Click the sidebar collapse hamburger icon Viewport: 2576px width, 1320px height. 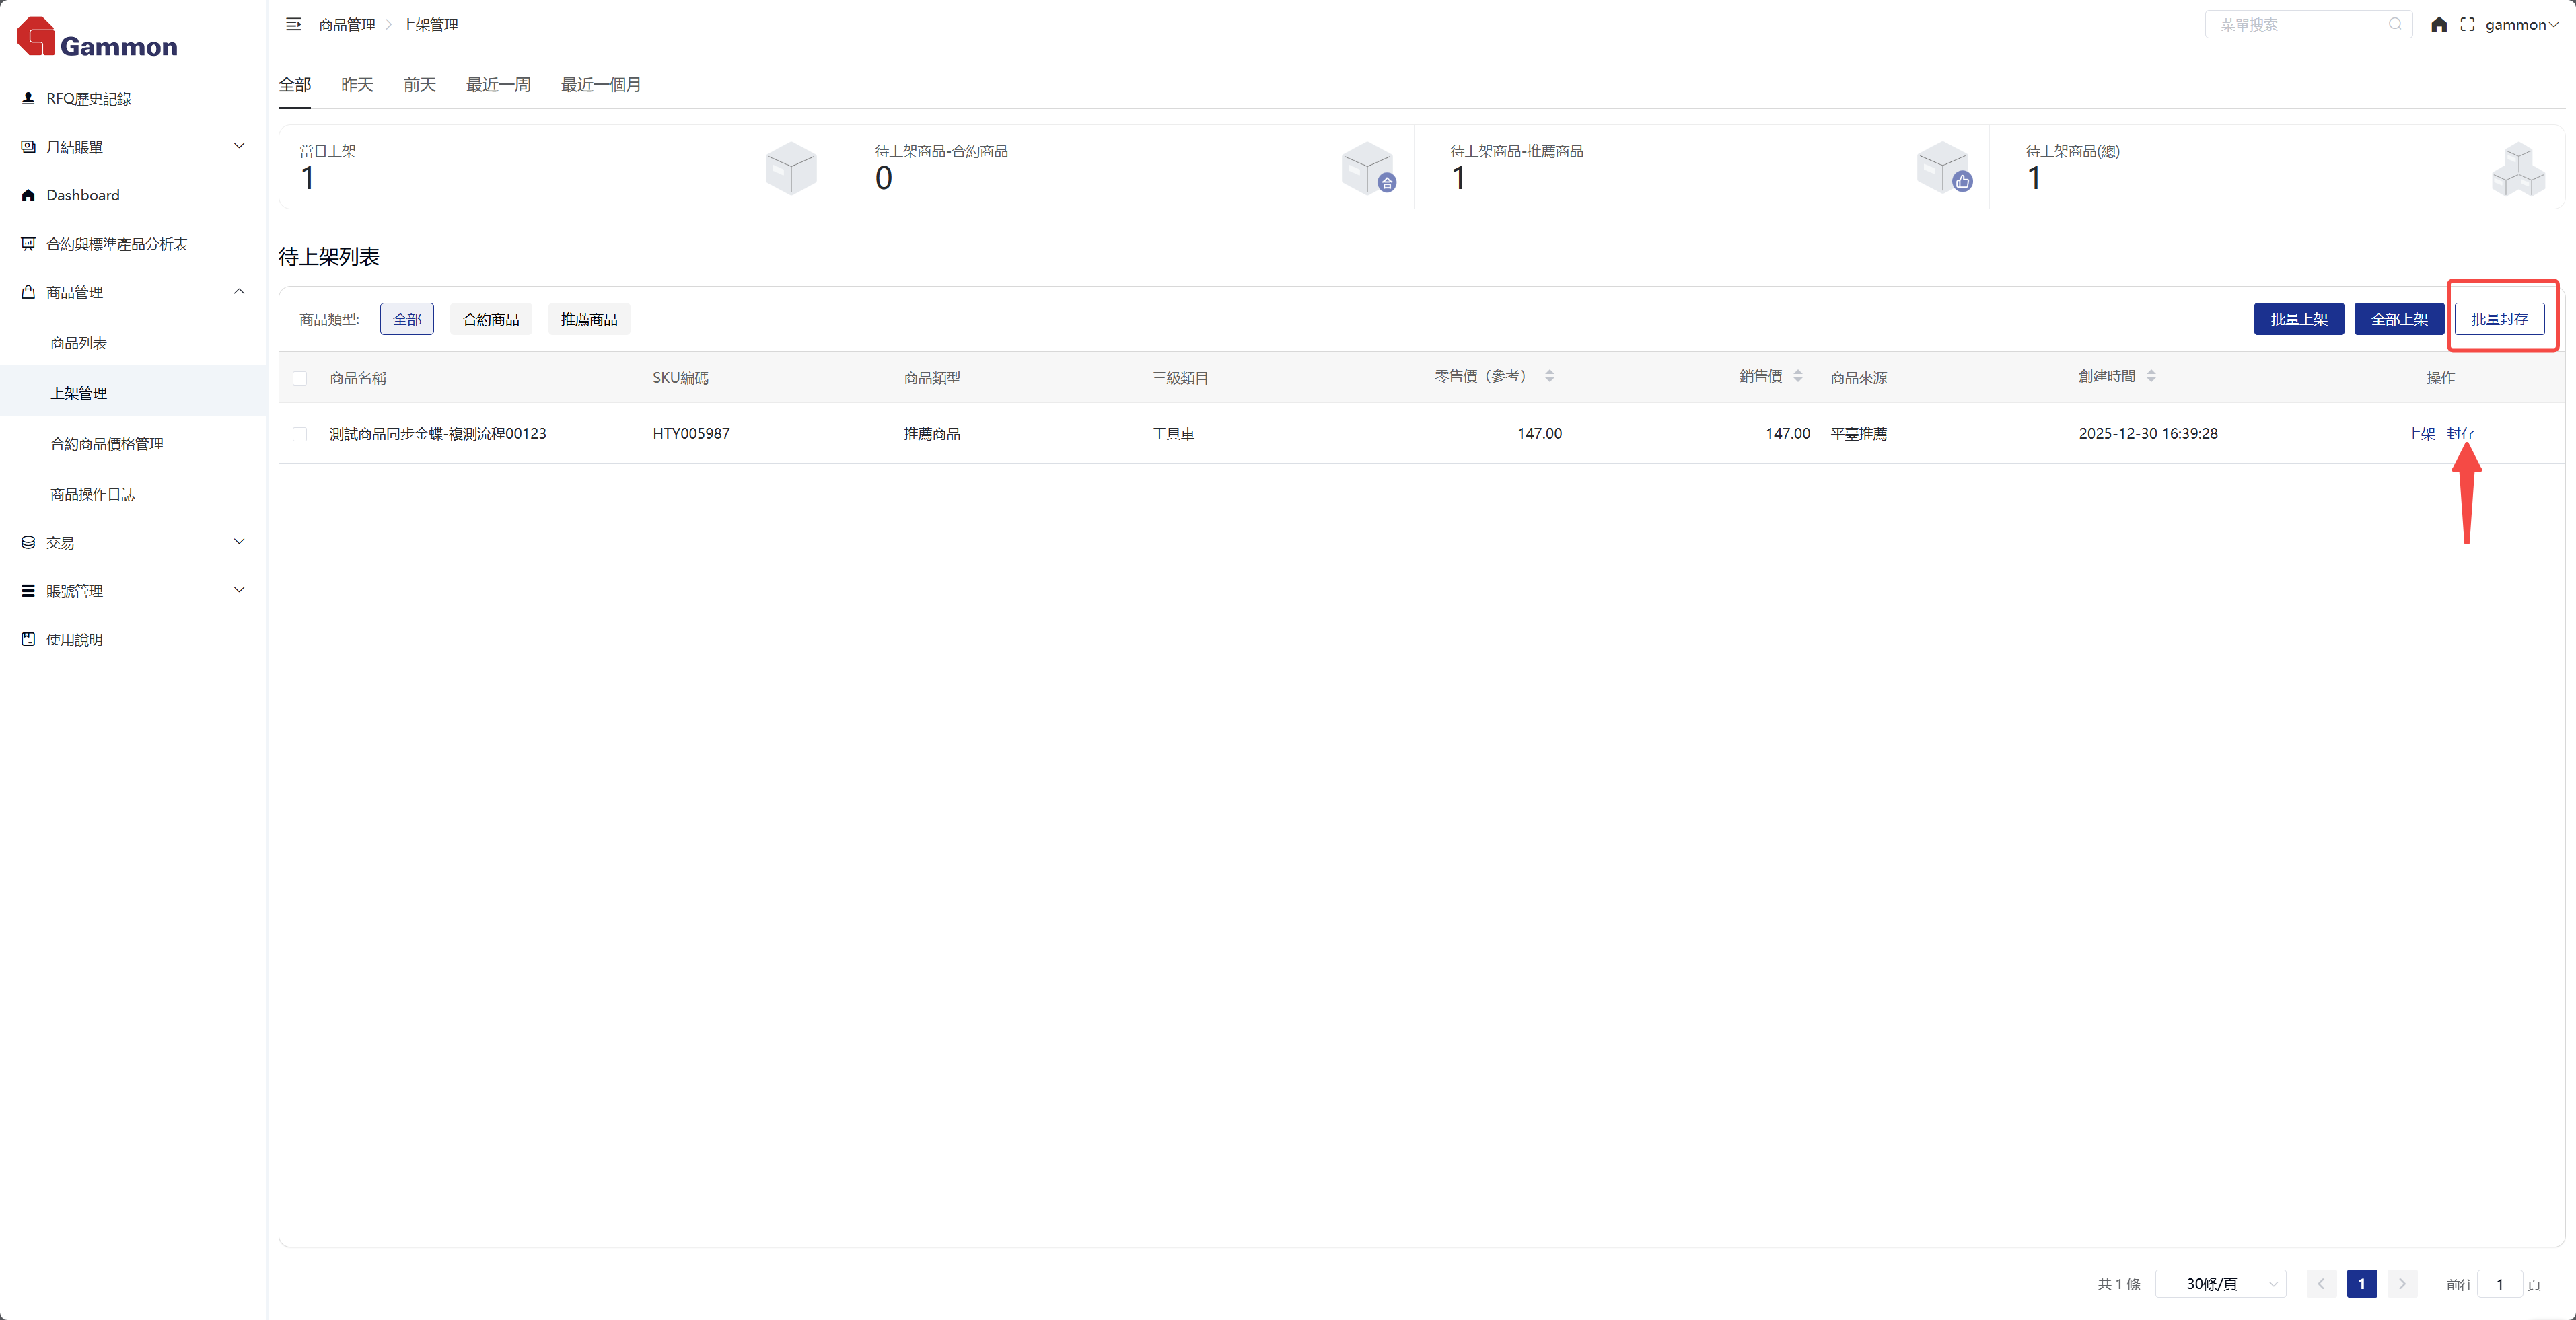(x=293, y=24)
